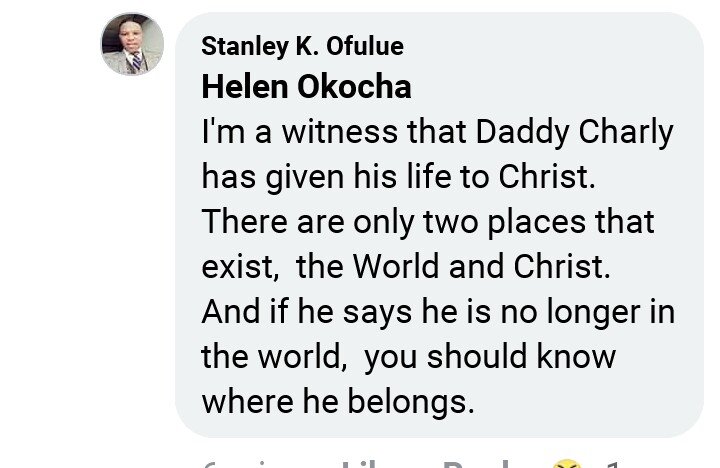Image resolution: width=720 pixels, height=468 pixels.
Task: Click the line 'I'm a witness that Daddy Charly'
Action: [437, 132]
